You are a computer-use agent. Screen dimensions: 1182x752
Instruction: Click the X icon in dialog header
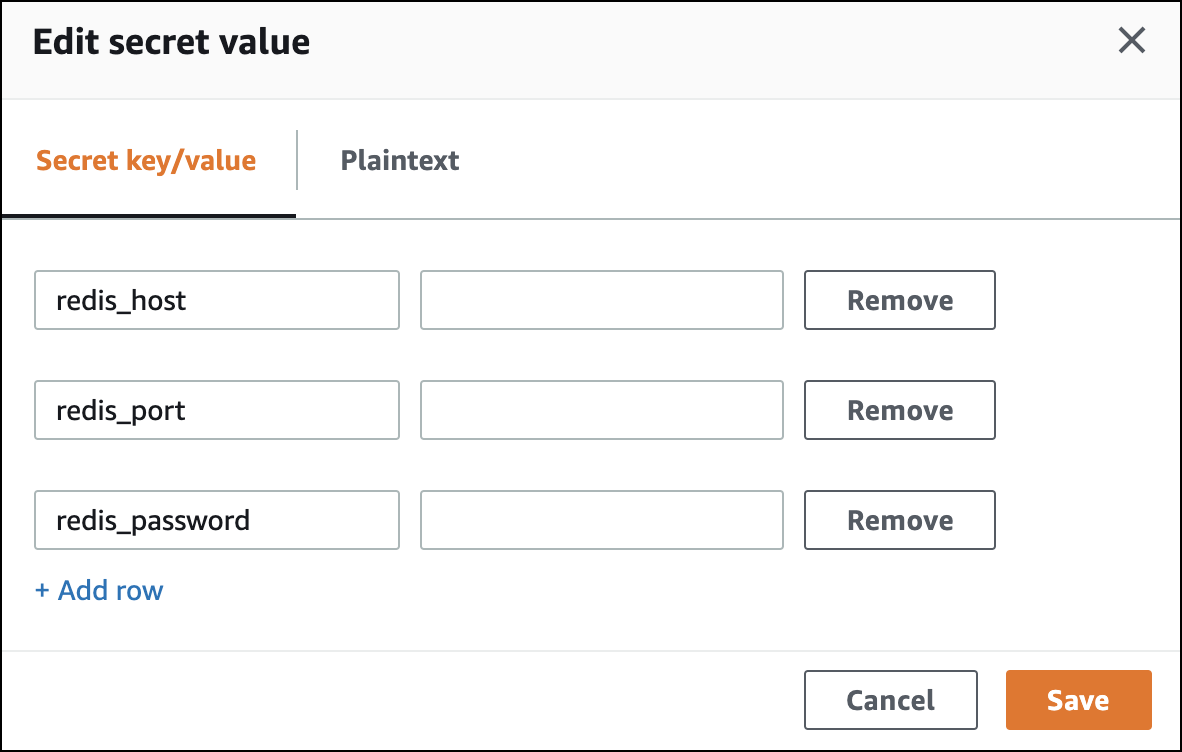(x=1131, y=41)
